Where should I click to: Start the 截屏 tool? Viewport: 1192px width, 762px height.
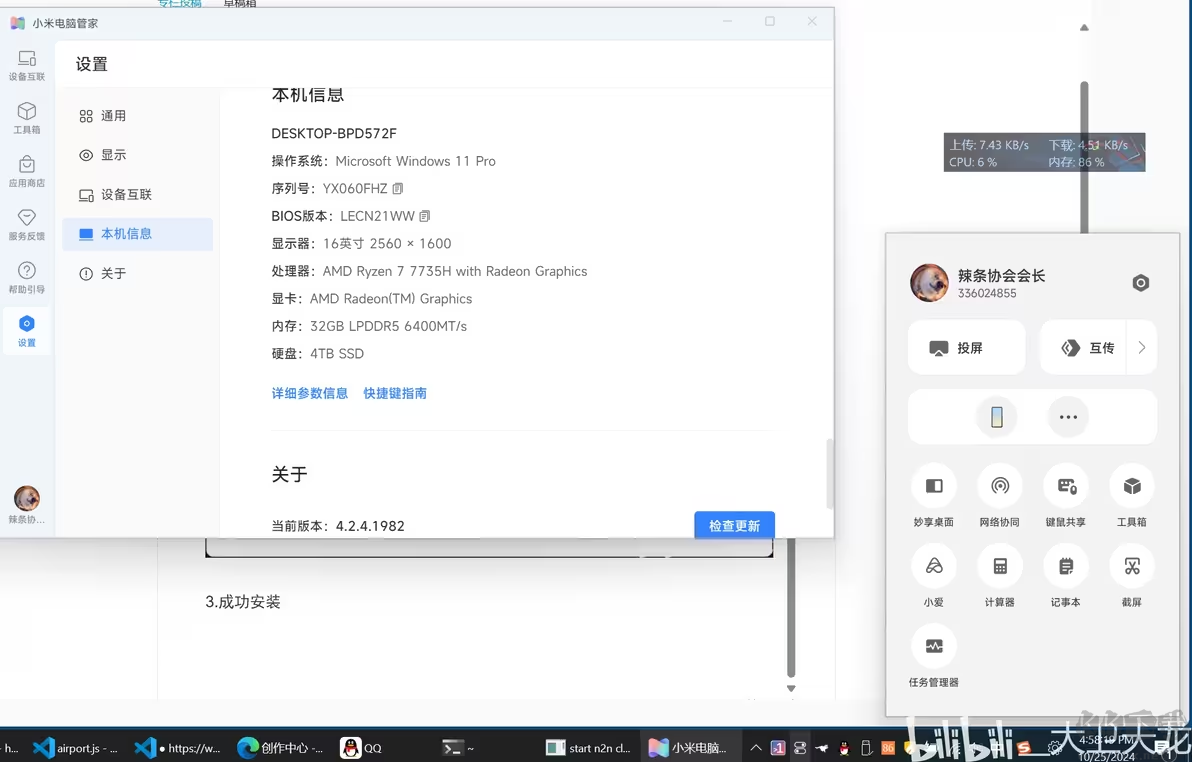coord(1132,576)
